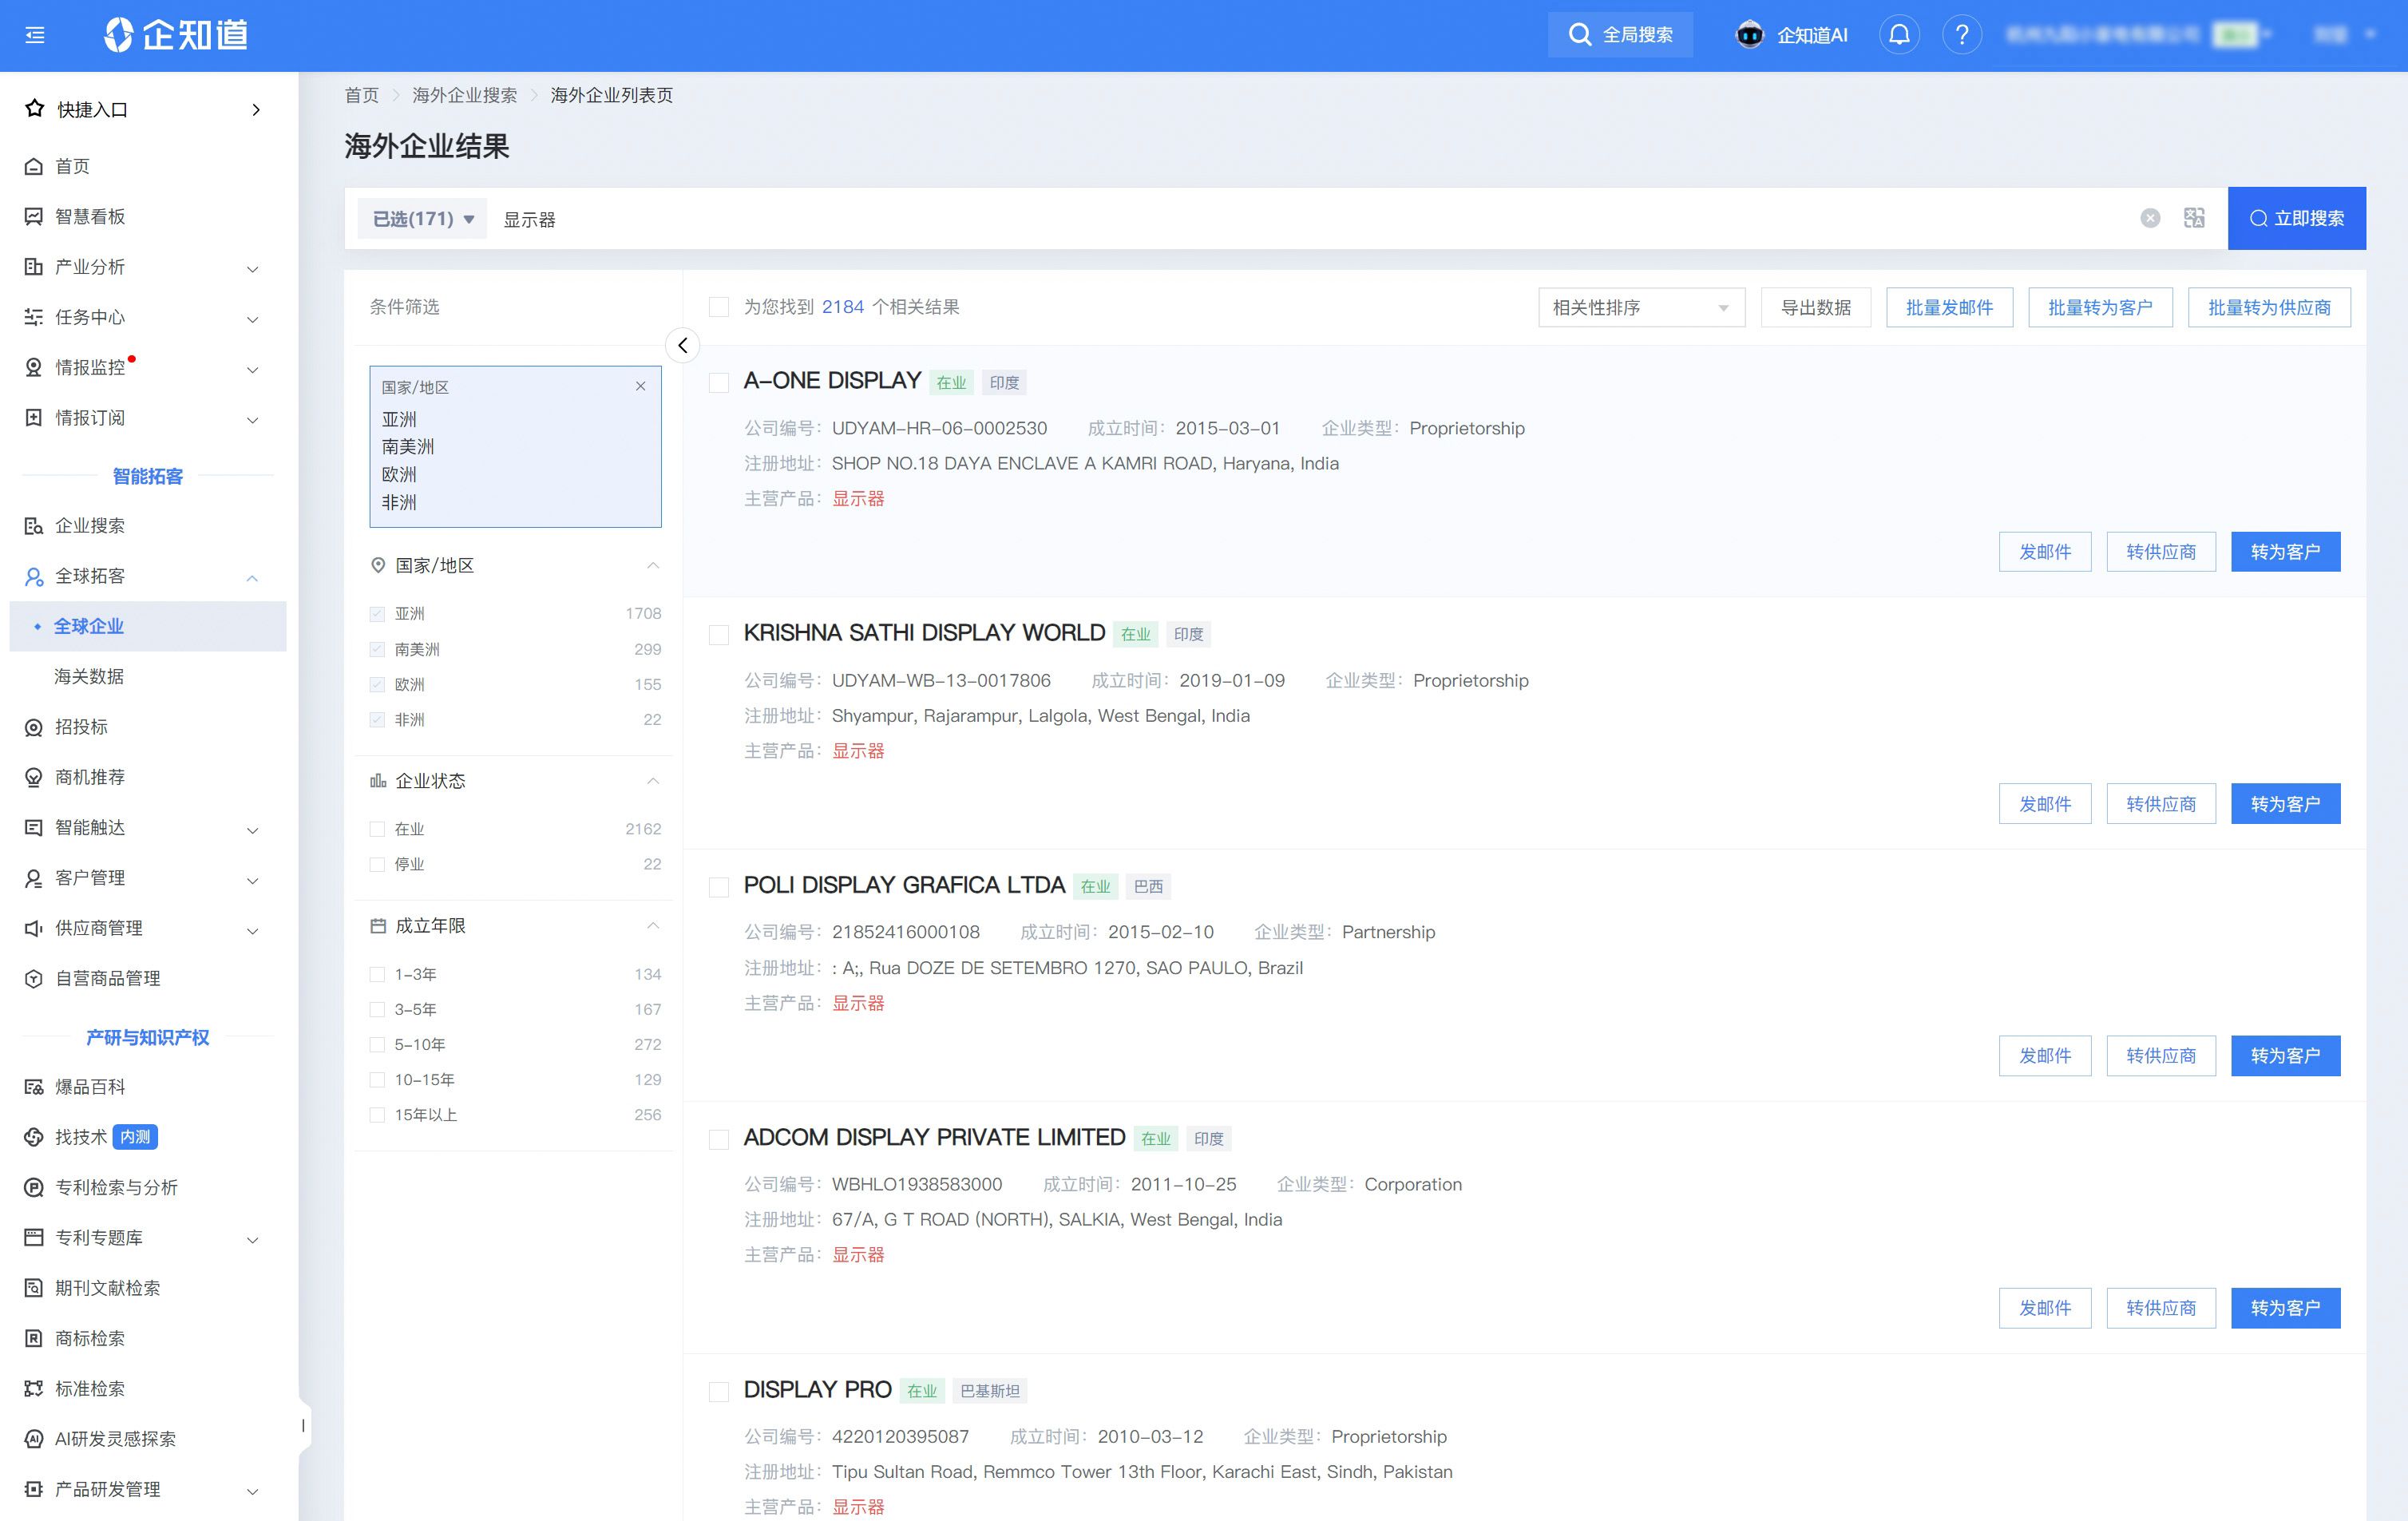Viewport: 2408px width, 1521px height.
Task: Check 在业 company status filter
Action: [x=377, y=829]
